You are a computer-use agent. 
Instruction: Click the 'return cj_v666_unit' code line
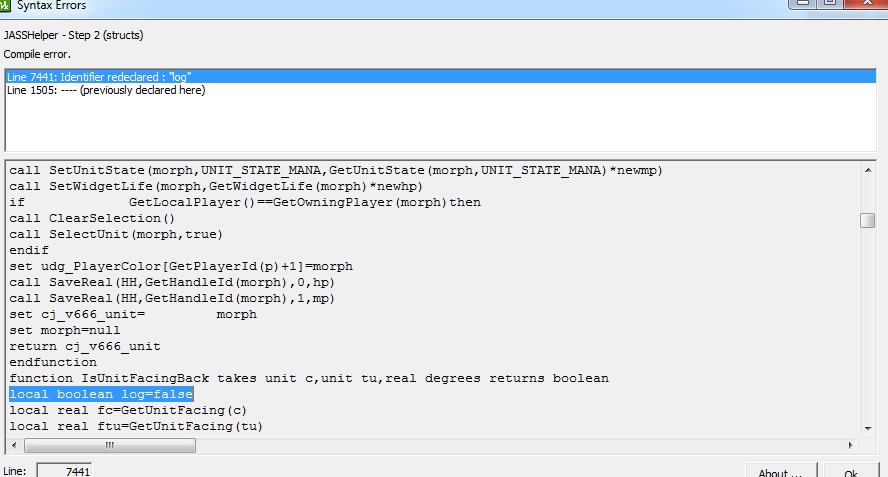pyautogui.click(x=85, y=346)
